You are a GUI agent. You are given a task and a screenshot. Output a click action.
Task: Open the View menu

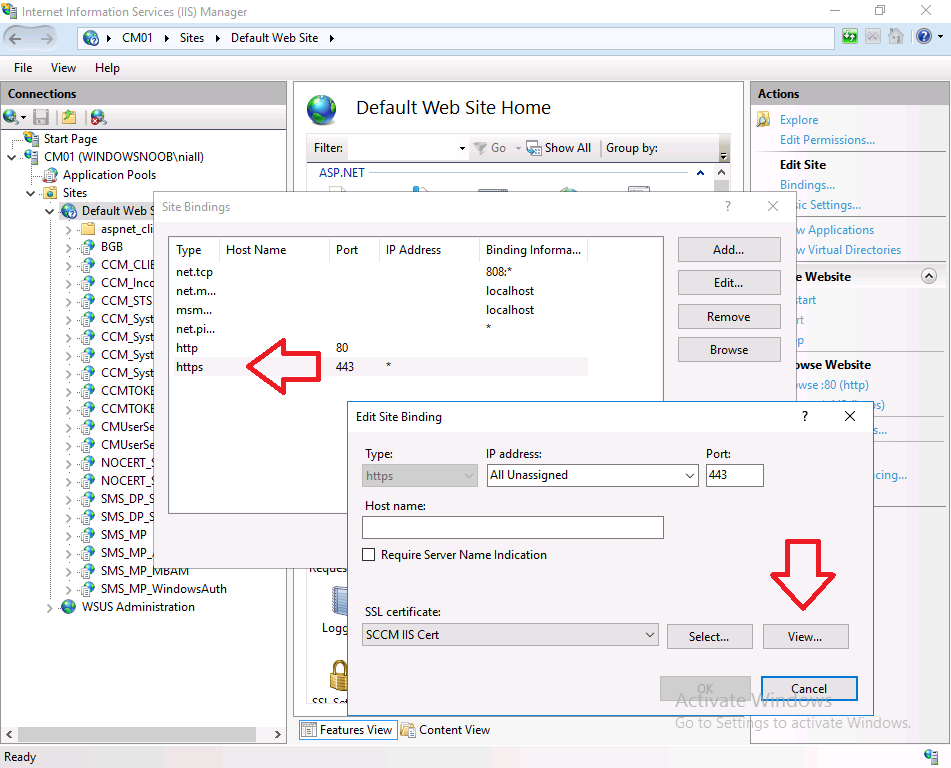[x=63, y=68]
